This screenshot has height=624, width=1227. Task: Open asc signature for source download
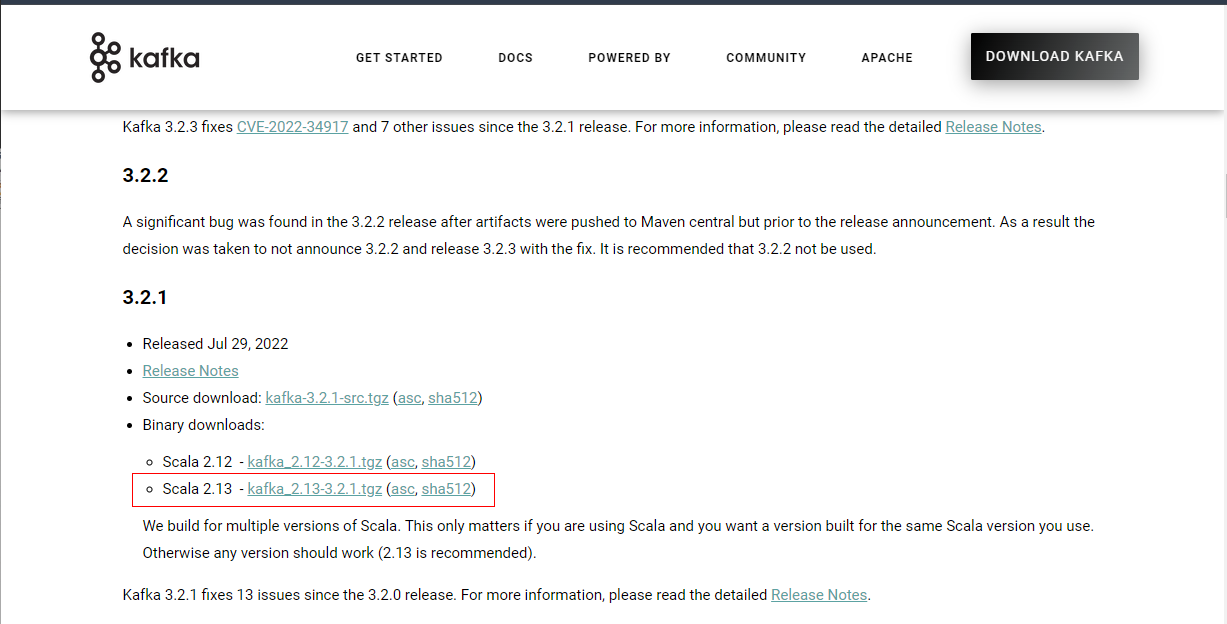(x=409, y=398)
